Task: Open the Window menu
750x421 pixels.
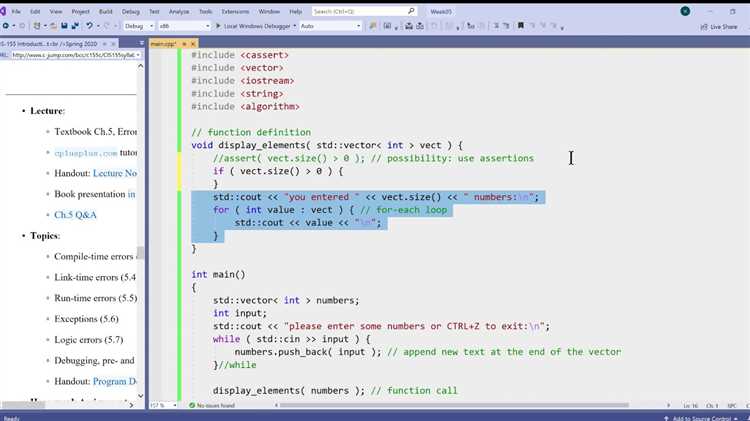Action: pyautogui.click(x=269, y=11)
